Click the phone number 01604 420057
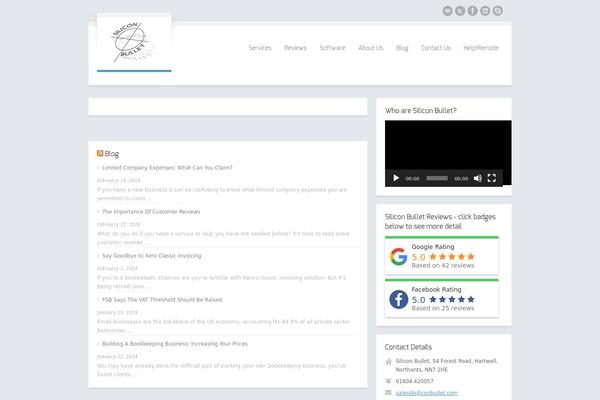Image resolution: width=600 pixels, height=400 pixels. click(414, 381)
